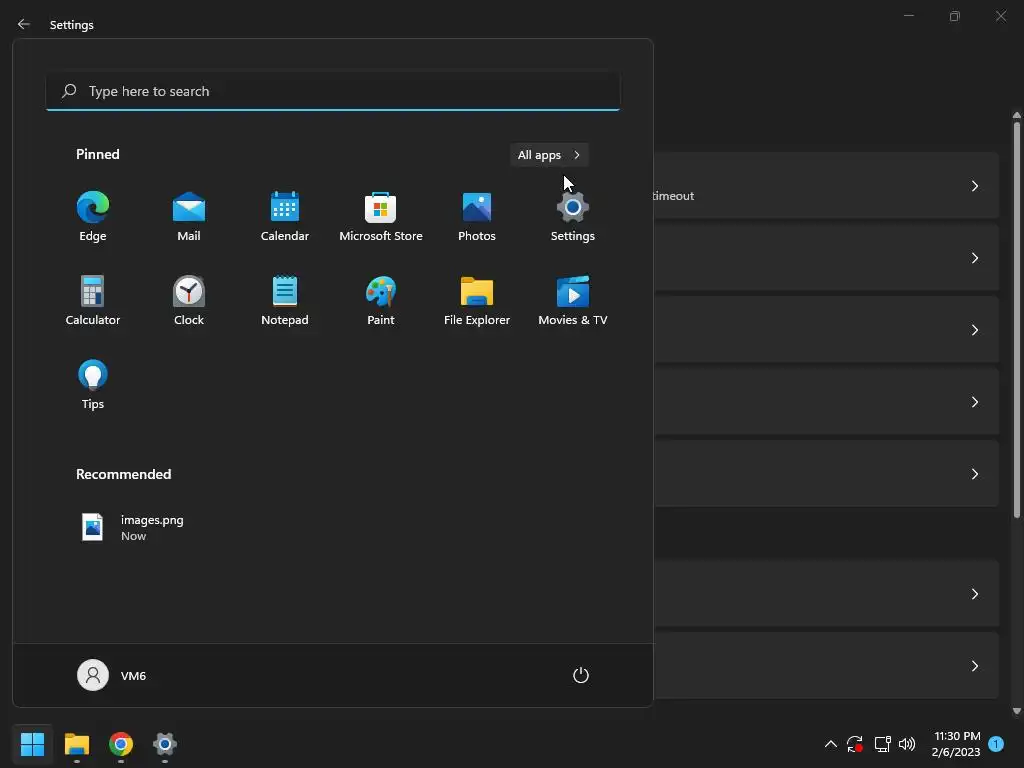The image size is (1024, 768).
Task: Show hidden system tray icons
Action: (x=831, y=744)
